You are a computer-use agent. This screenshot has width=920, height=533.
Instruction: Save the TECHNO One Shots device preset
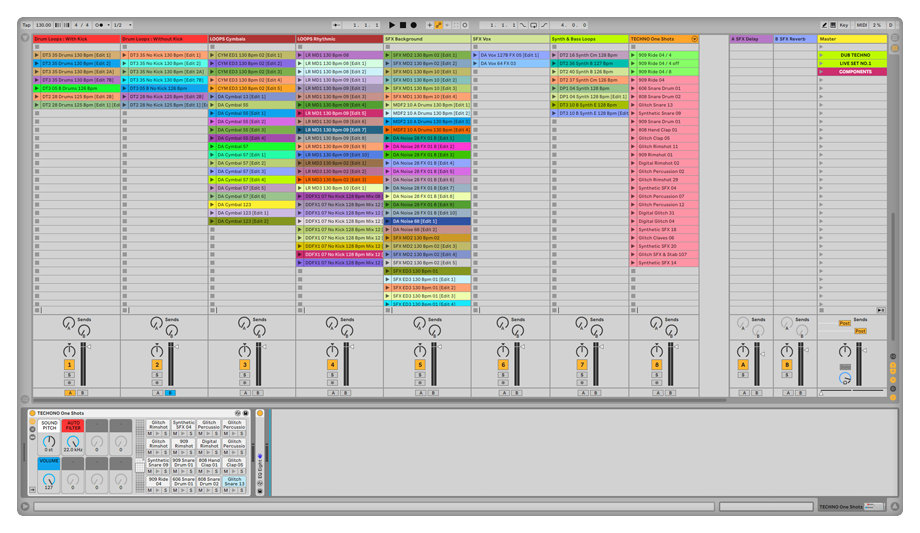(x=246, y=413)
